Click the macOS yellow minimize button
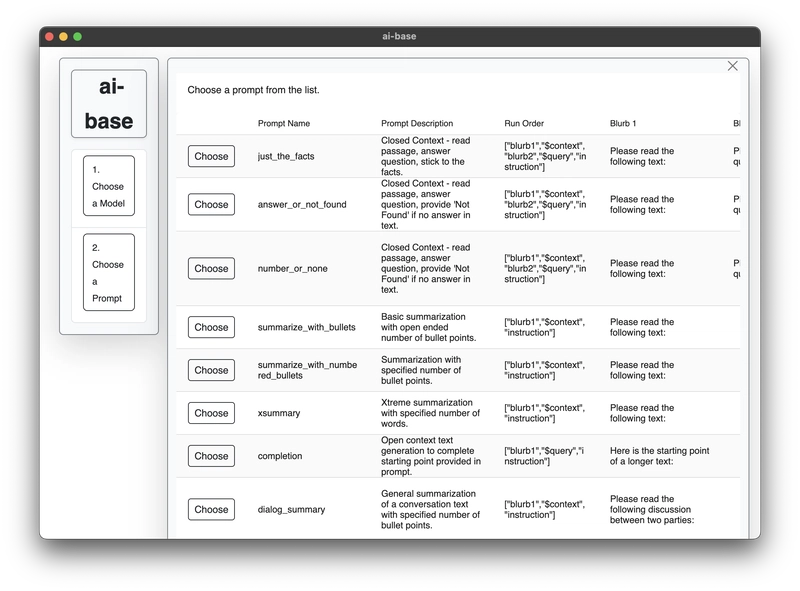 63,36
